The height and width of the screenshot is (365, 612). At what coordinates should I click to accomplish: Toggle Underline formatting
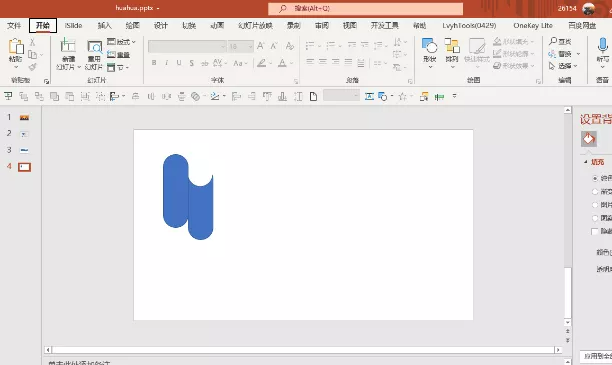tap(179, 63)
